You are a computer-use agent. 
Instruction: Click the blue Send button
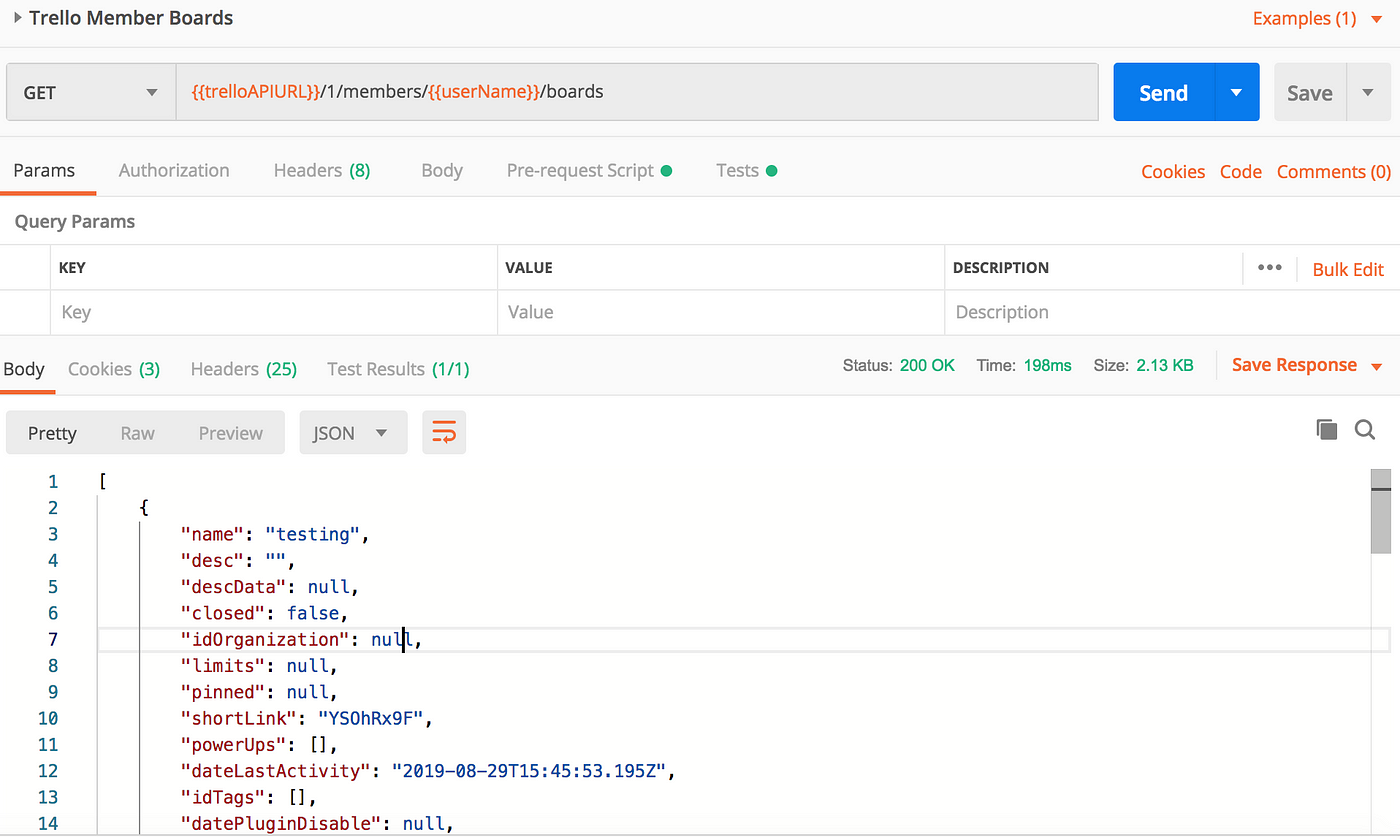point(1164,92)
